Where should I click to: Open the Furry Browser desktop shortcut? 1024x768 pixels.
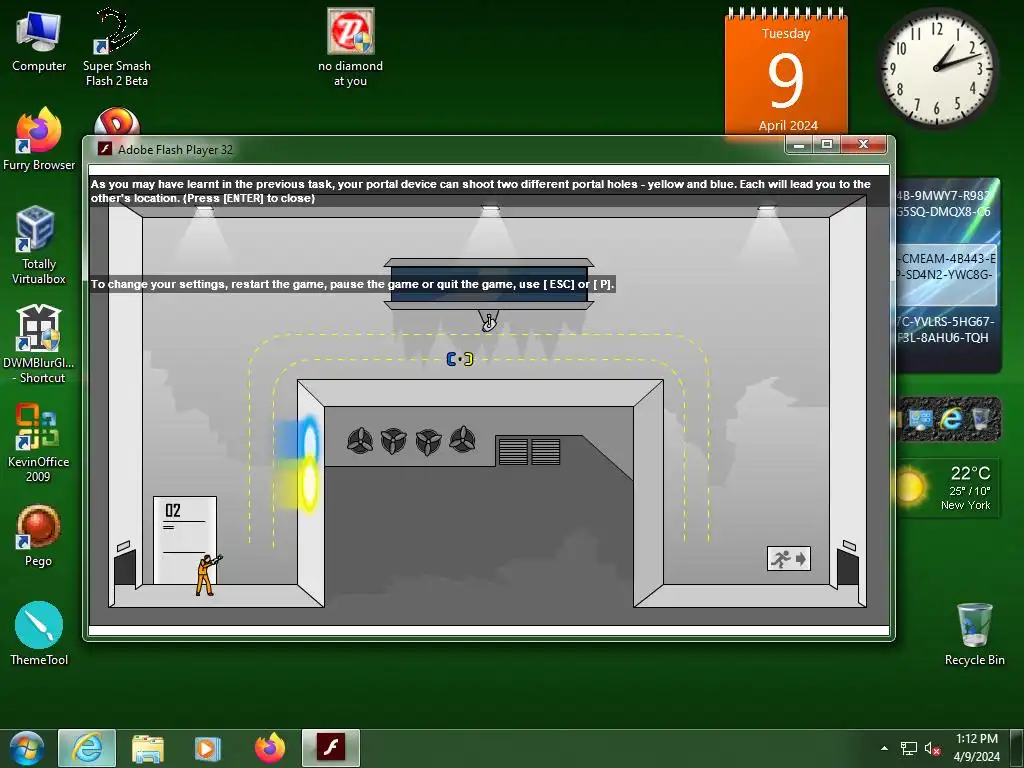pyautogui.click(x=39, y=140)
